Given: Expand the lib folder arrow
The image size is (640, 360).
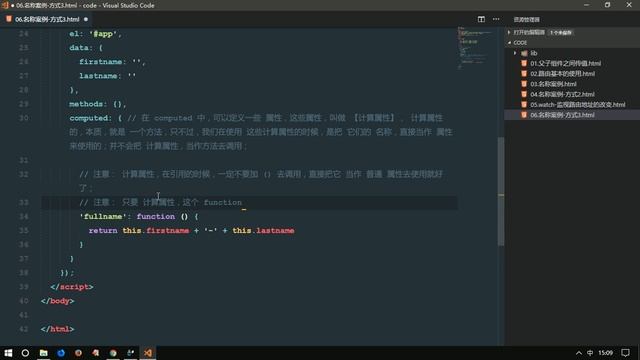Looking at the screenshot, I should click(x=515, y=53).
